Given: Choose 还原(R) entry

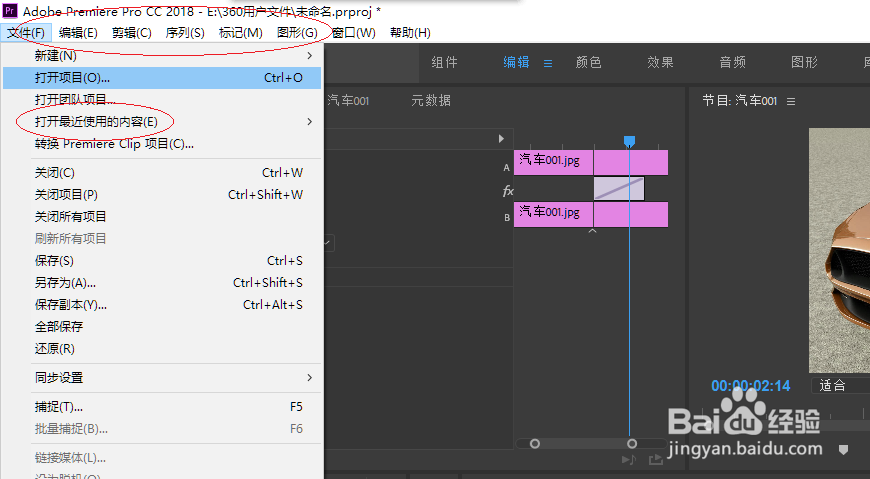Looking at the screenshot, I should pyautogui.click(x=162, y=349).
